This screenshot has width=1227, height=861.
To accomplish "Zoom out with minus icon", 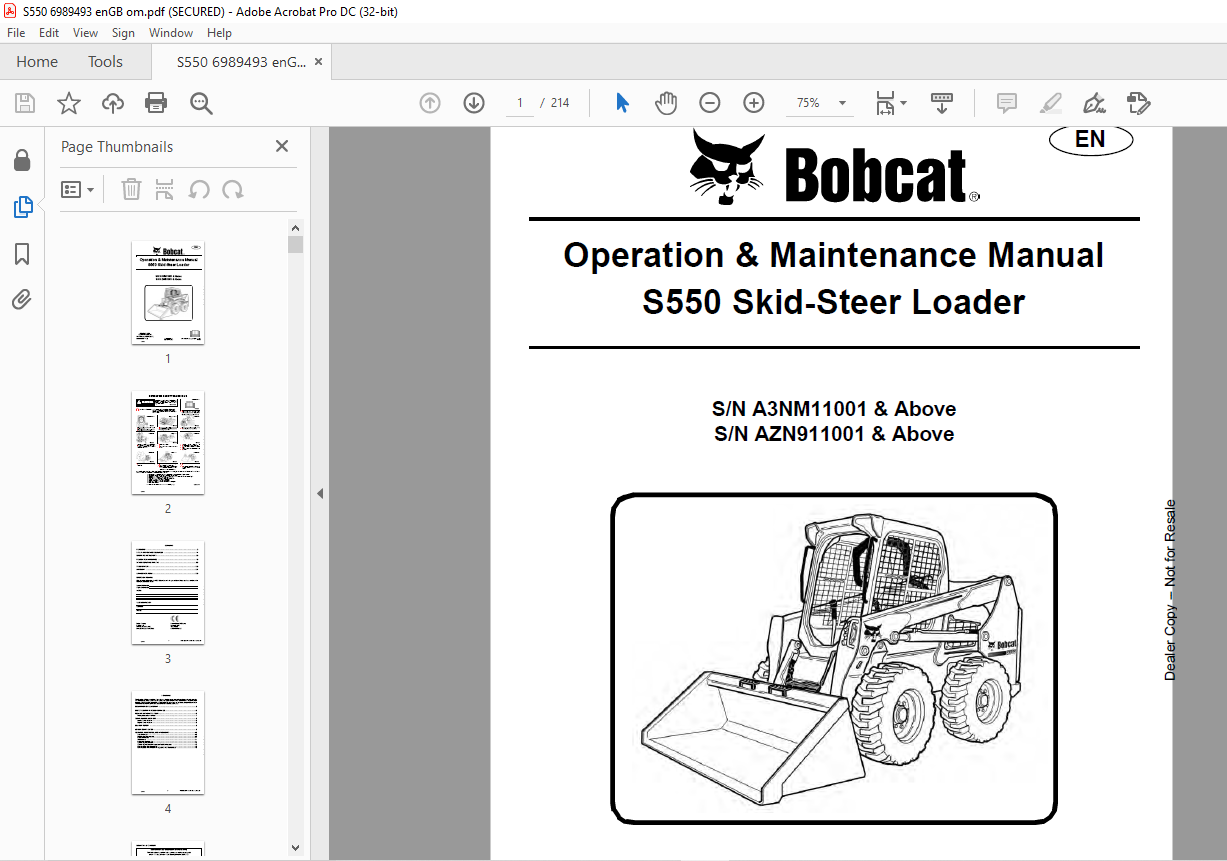I will (x=710, y=103).
